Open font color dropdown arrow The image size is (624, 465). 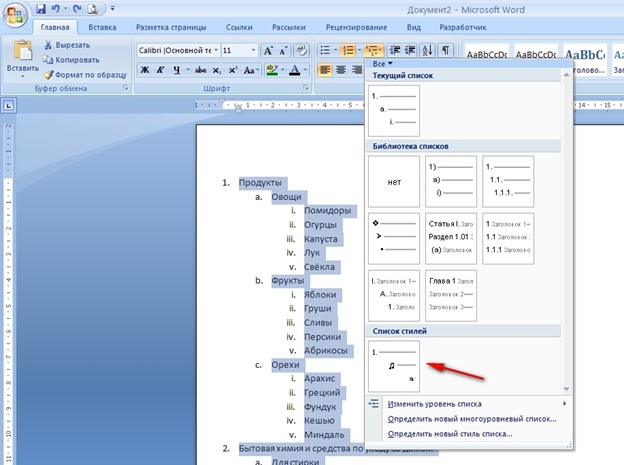click(x=305, y=70)
